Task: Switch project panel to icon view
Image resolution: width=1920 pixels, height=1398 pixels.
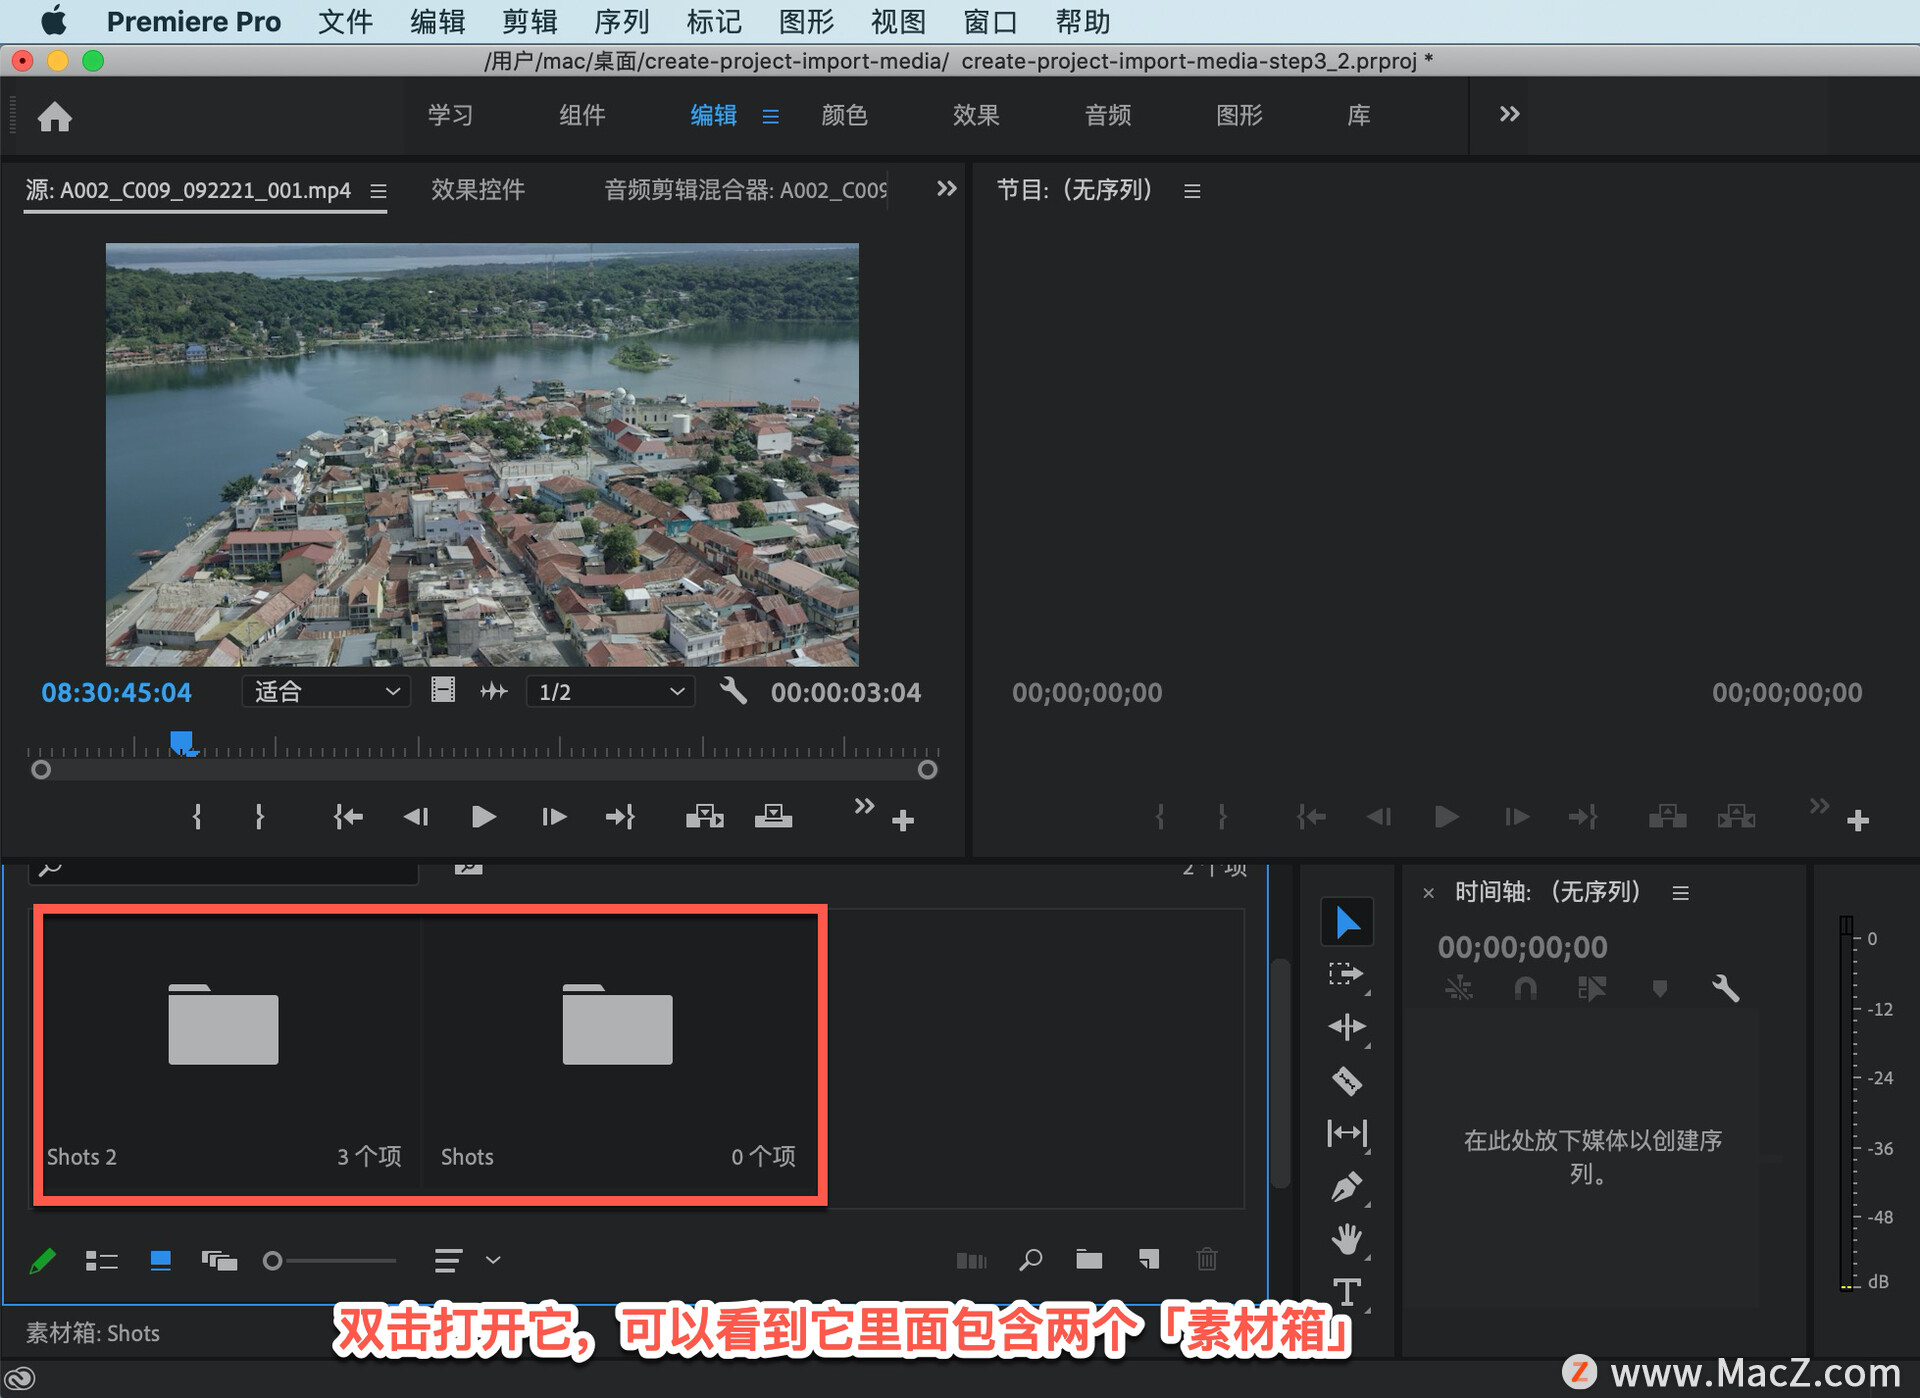Action: [x=160, y=1260]
